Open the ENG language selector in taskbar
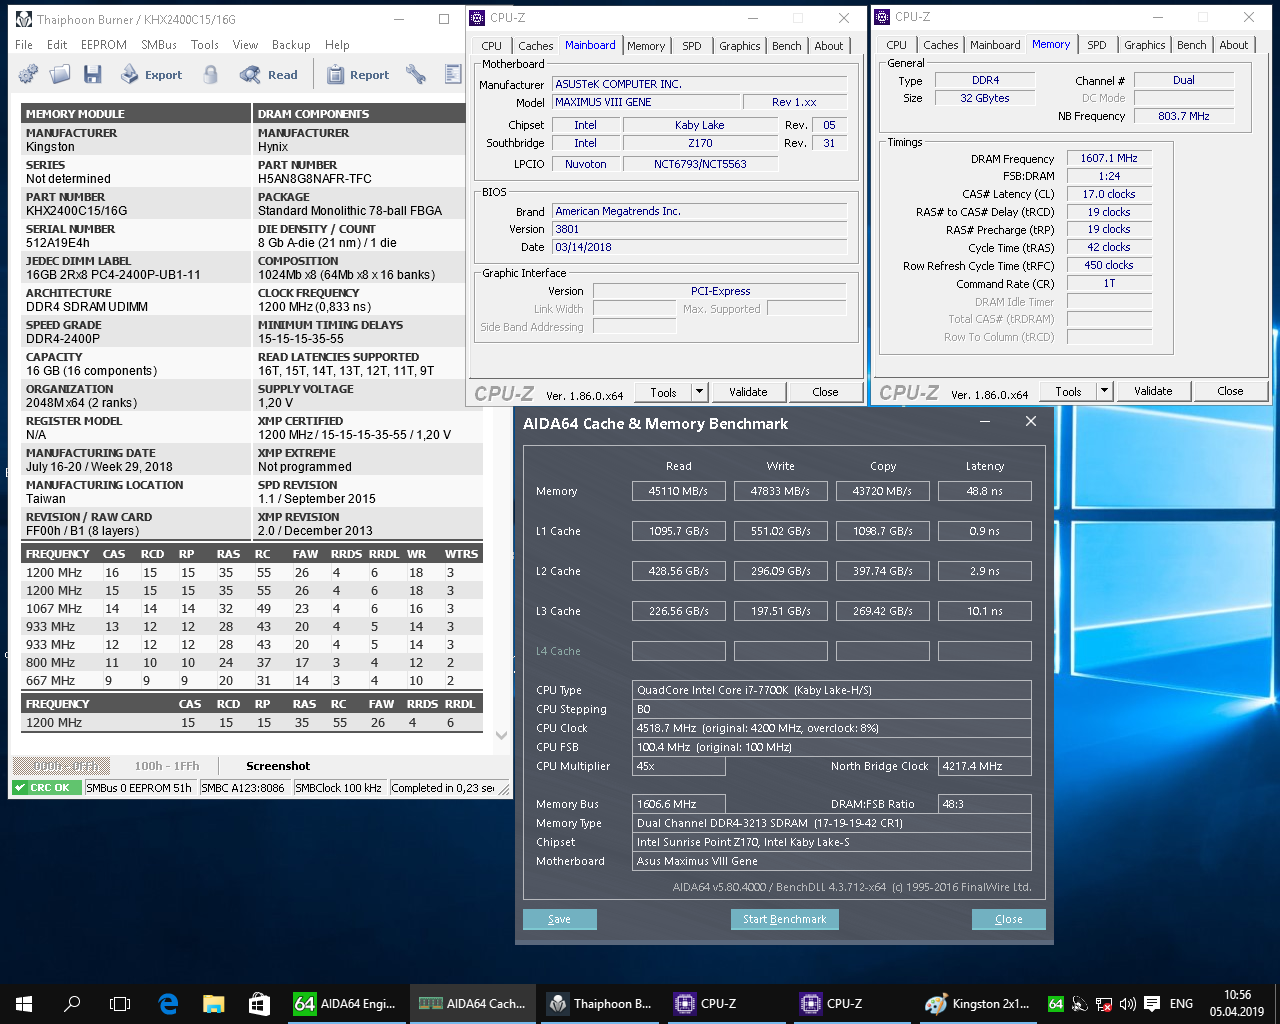Image resolution: width=1280 pixels, height=1024 pixels. point(1181,1004)
